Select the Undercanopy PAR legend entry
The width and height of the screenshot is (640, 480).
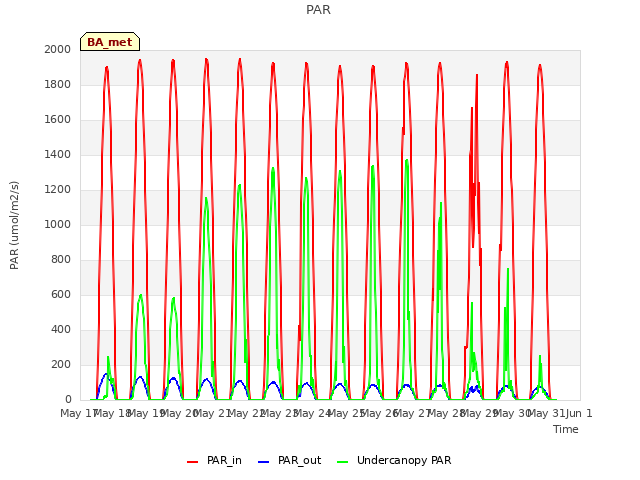(394, 460)
